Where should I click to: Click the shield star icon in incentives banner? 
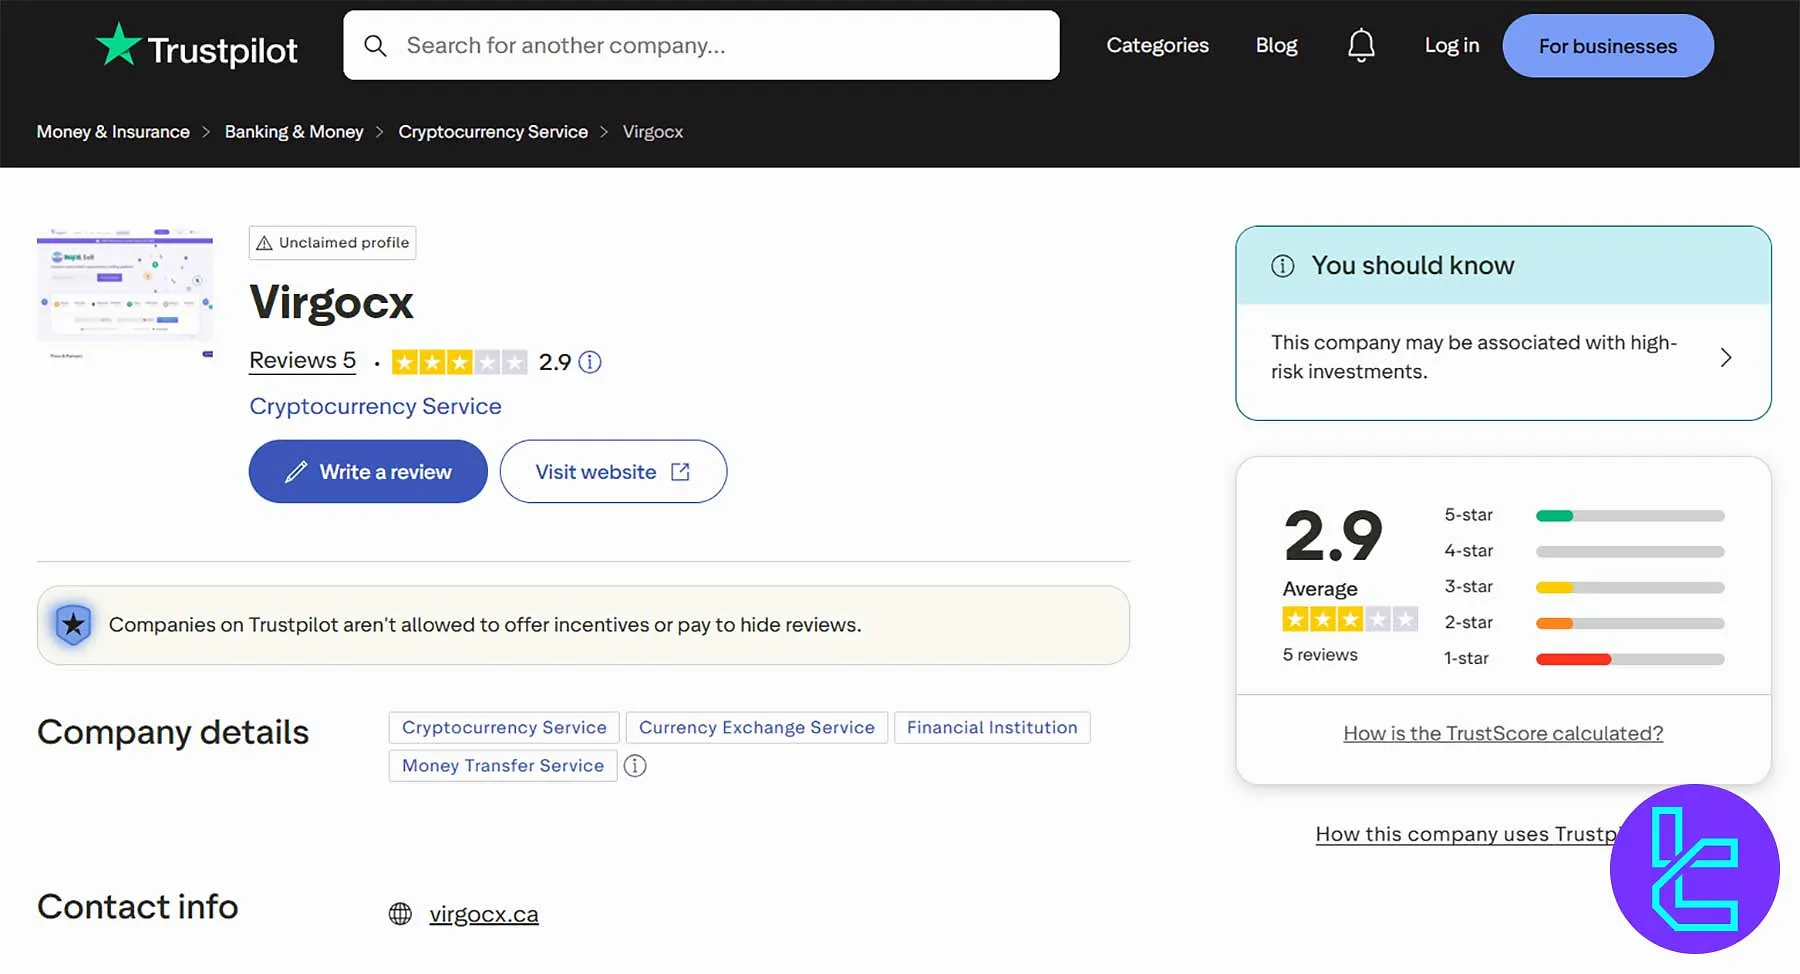73,624
